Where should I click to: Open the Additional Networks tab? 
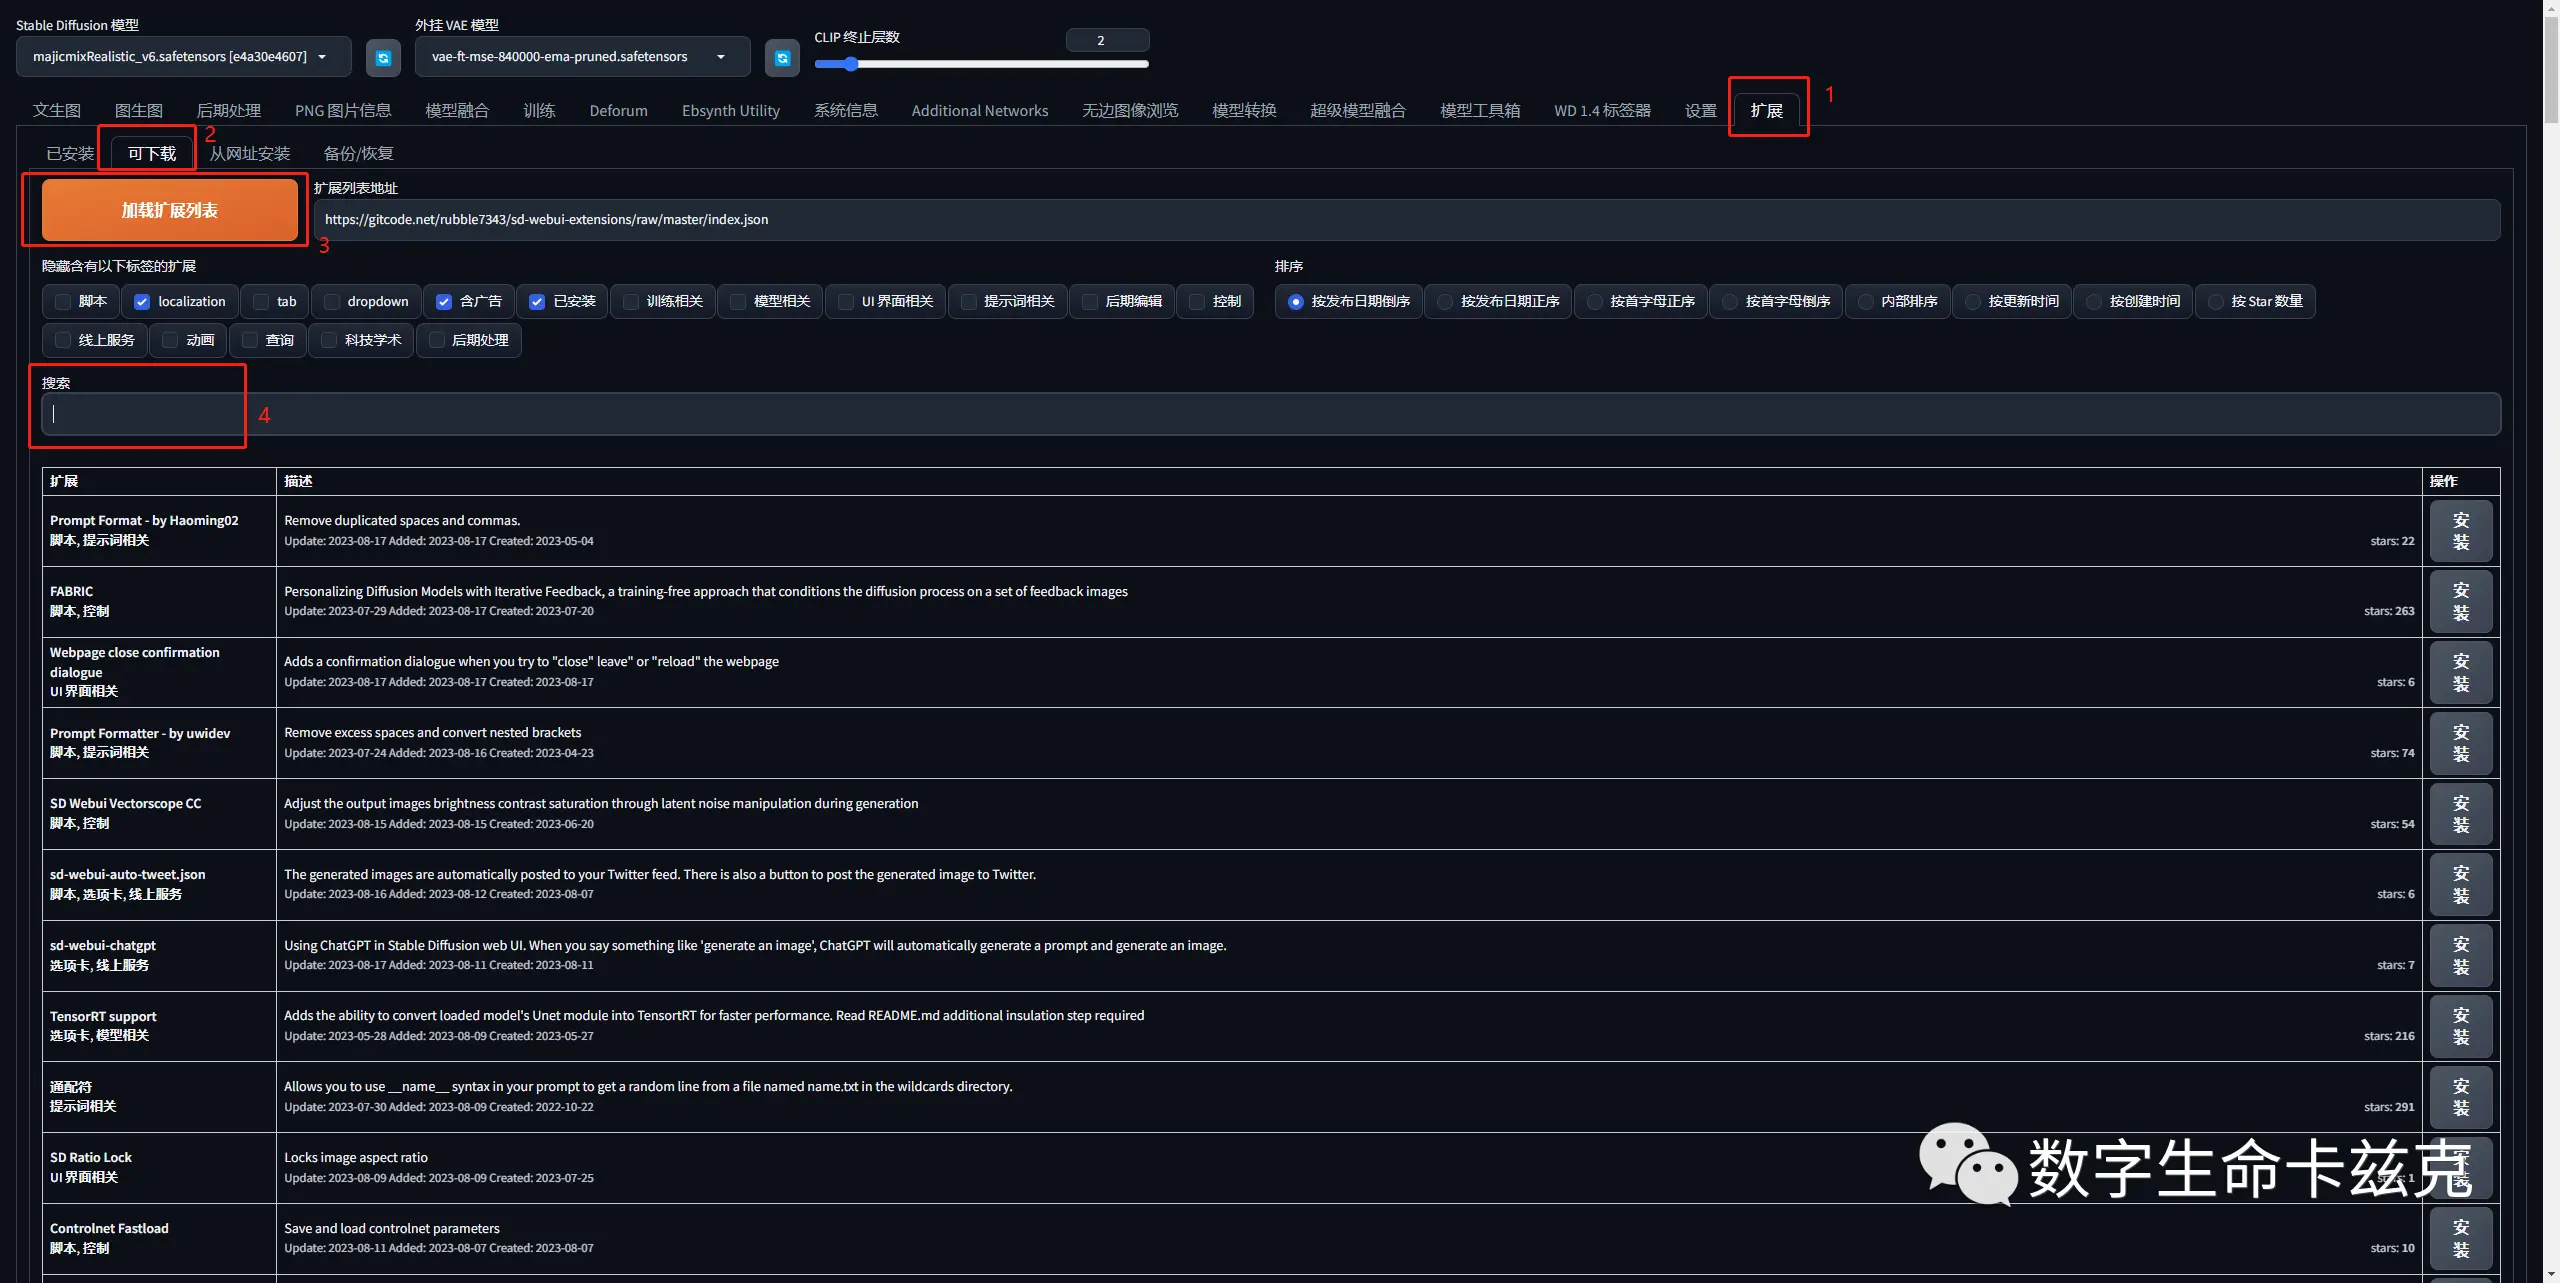tap(980, 110)
